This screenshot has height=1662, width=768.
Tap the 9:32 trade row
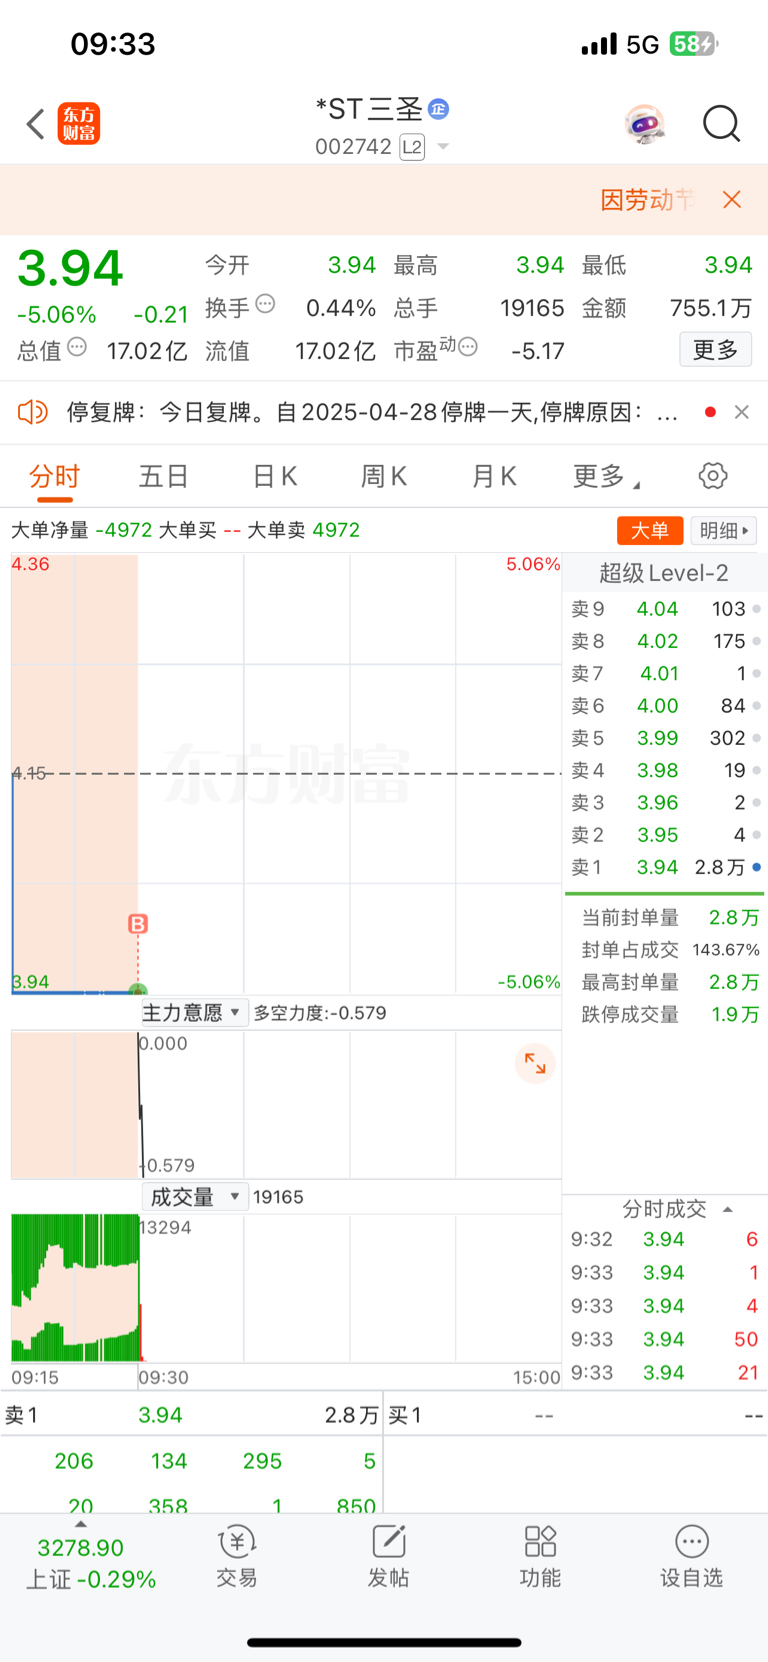click(x=664, y=1239)
